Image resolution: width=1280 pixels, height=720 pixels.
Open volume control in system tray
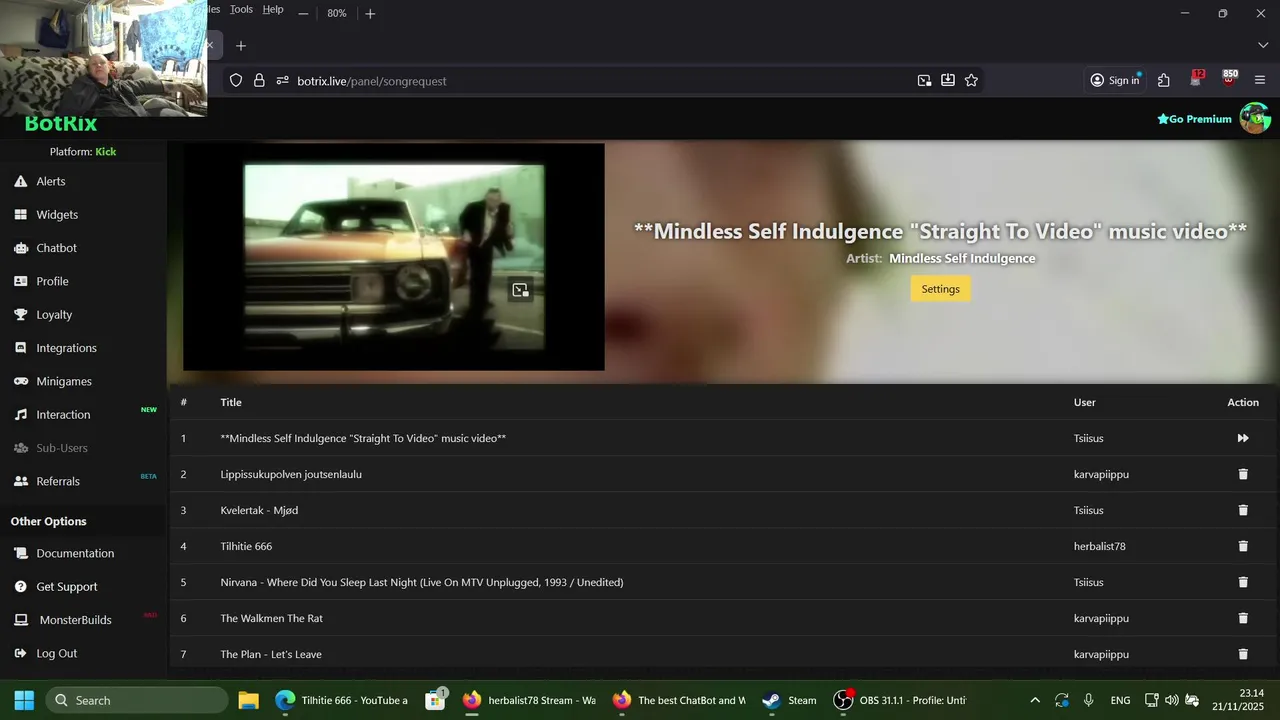click(1171, 700)
